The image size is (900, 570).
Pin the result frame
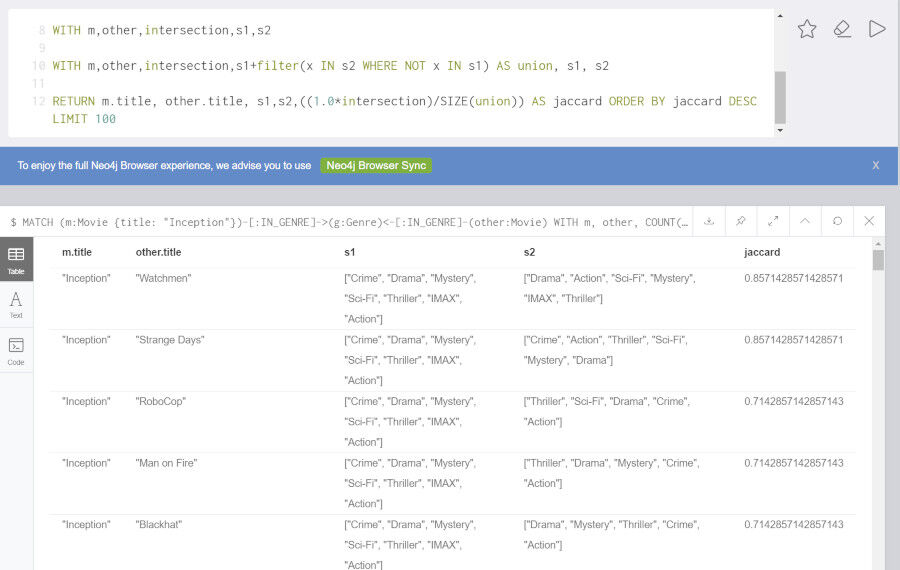(741, 221)
